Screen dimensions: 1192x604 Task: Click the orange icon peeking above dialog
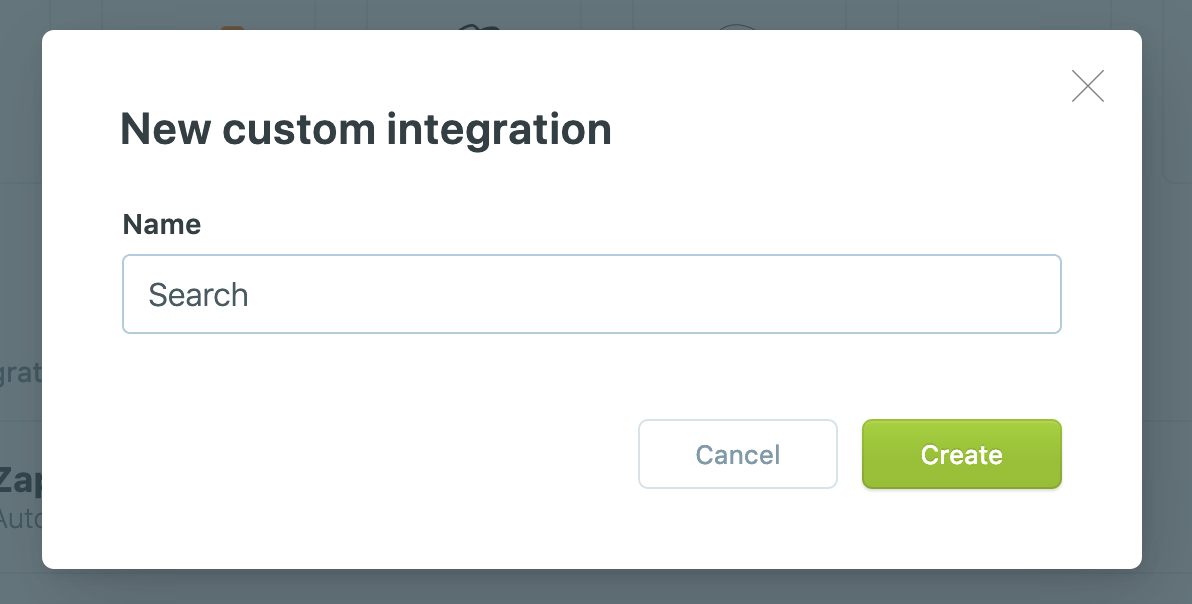point(232,27)
